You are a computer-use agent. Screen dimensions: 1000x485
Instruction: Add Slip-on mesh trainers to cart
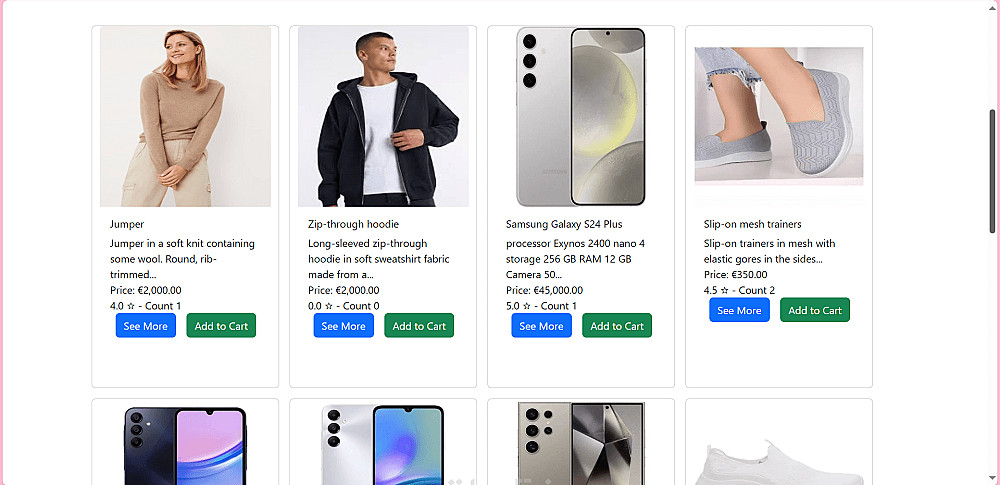[x=815, y=311]
